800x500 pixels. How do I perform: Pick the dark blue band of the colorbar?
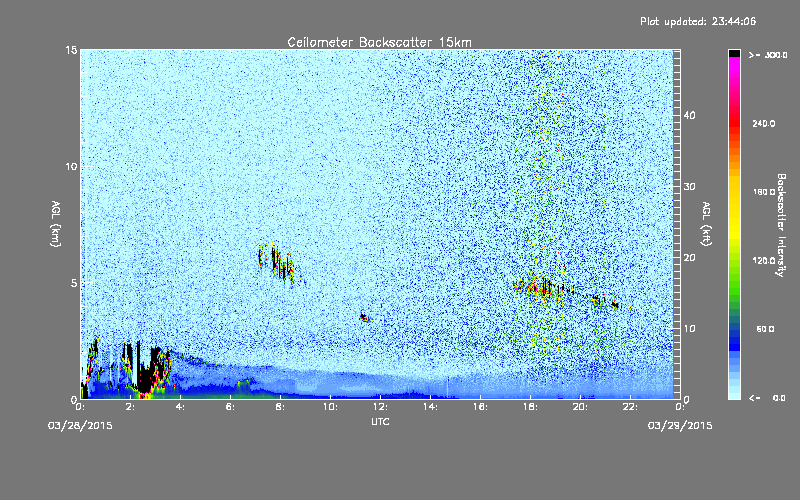coord(734,339)
